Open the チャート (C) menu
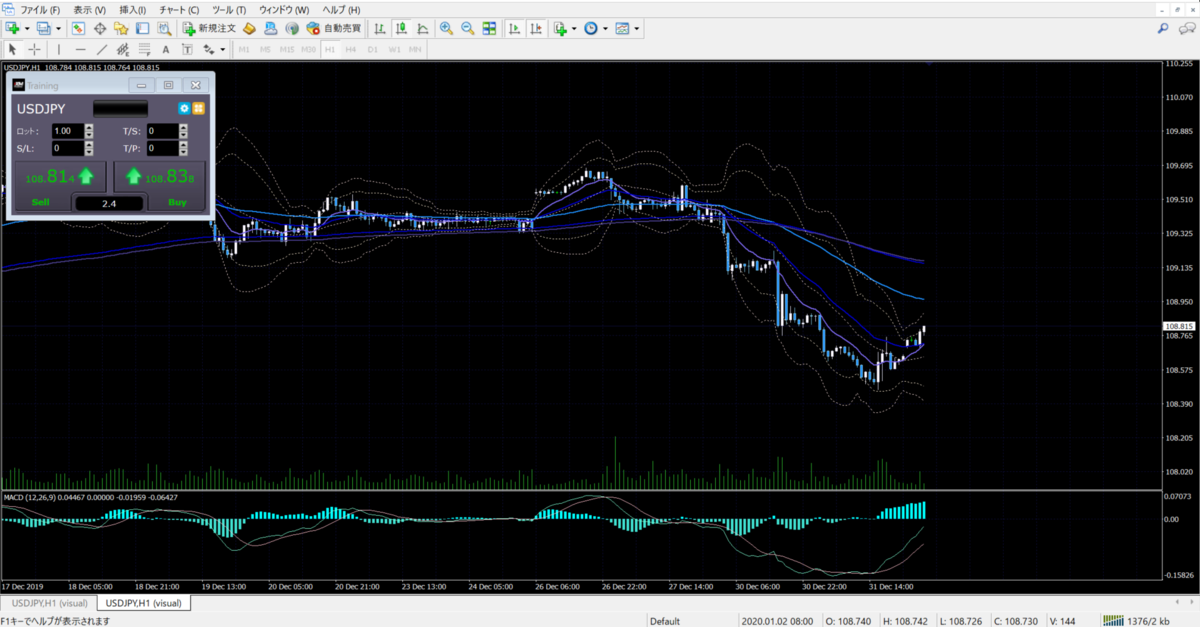This screenshot has height=627, width=1200. [x=179, y=9]
